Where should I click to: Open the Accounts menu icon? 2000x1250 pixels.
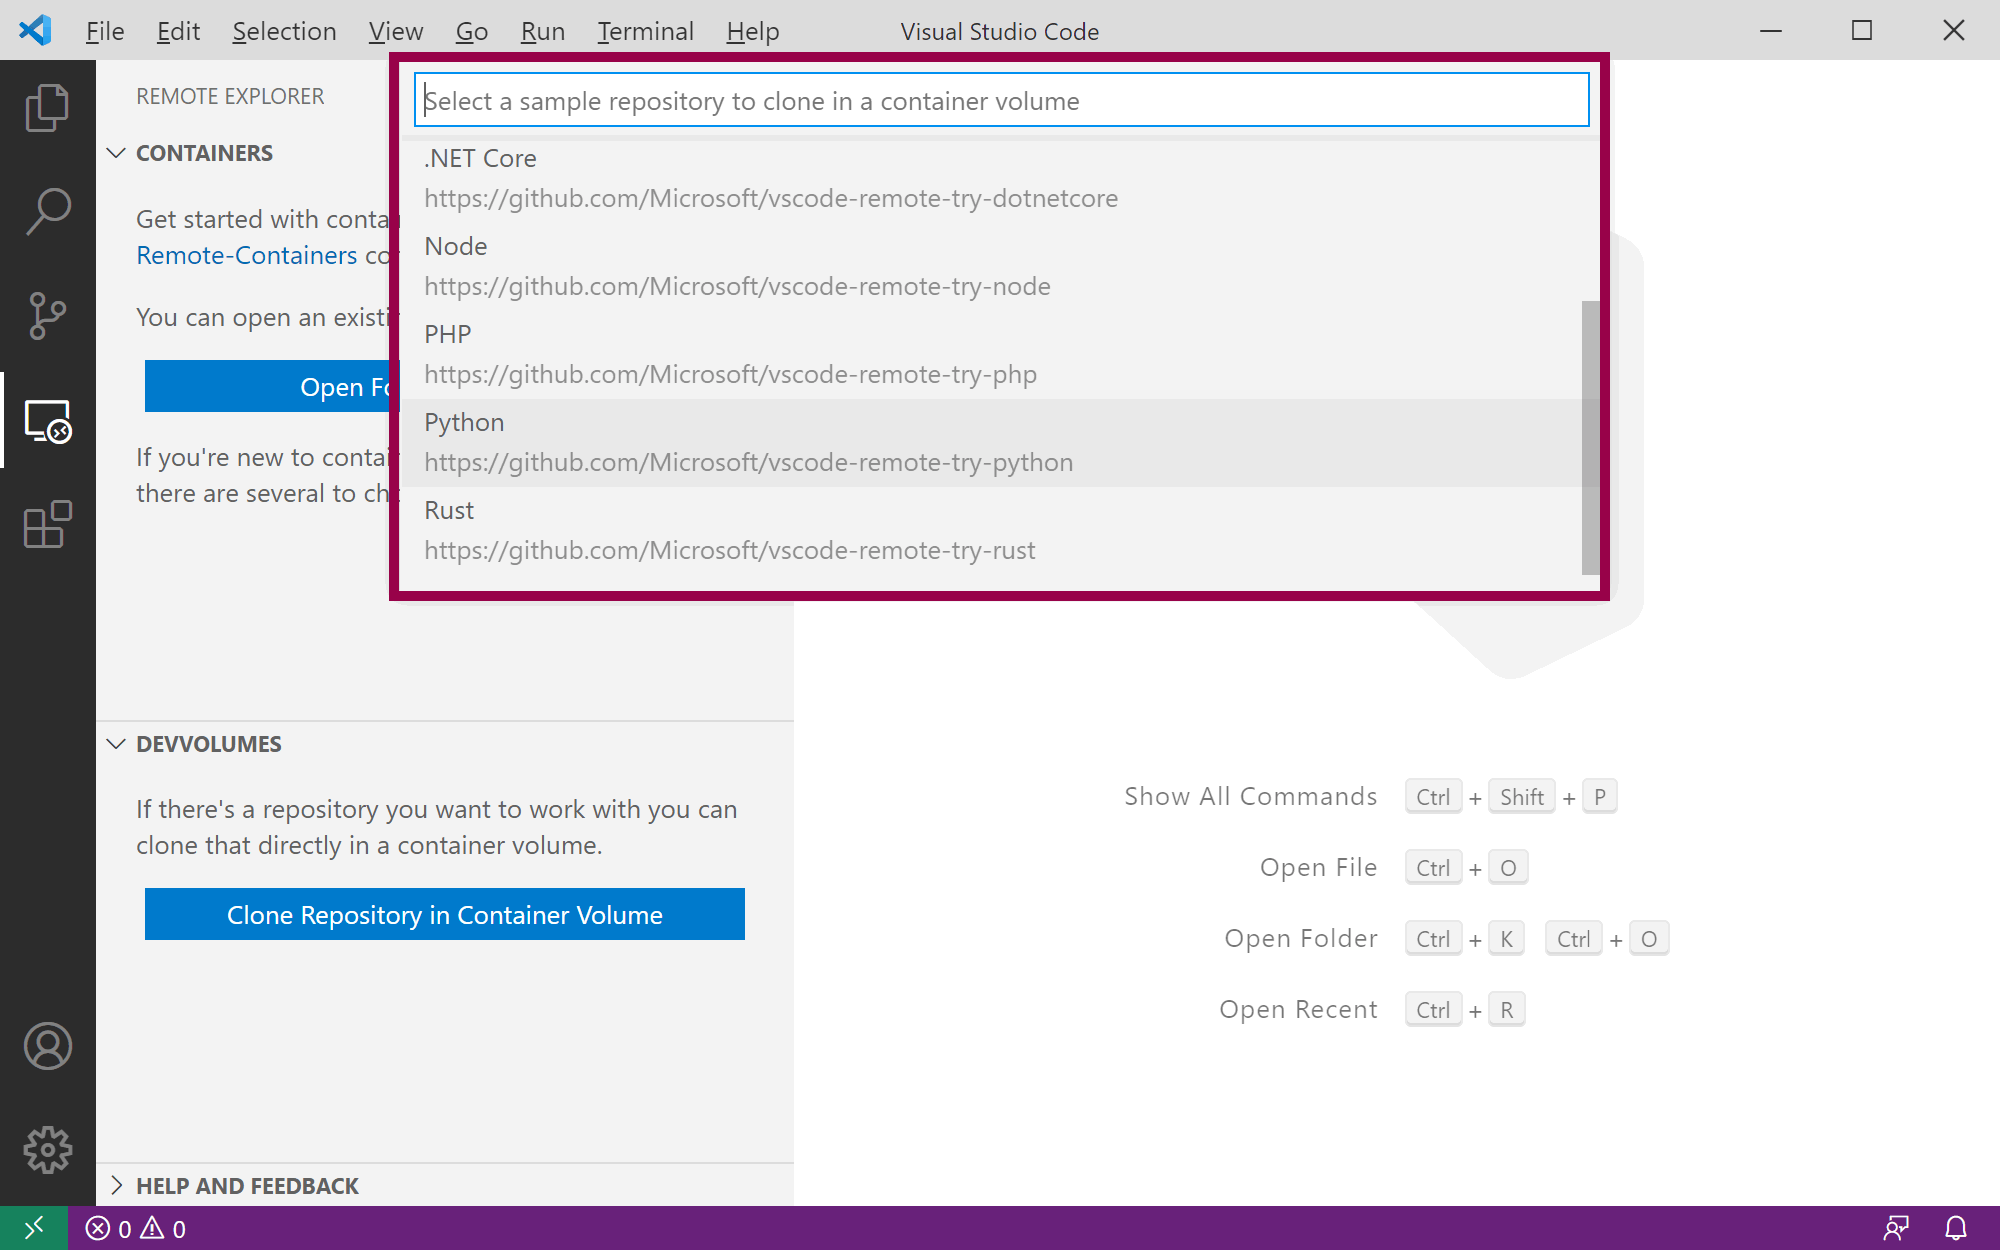47,1046
